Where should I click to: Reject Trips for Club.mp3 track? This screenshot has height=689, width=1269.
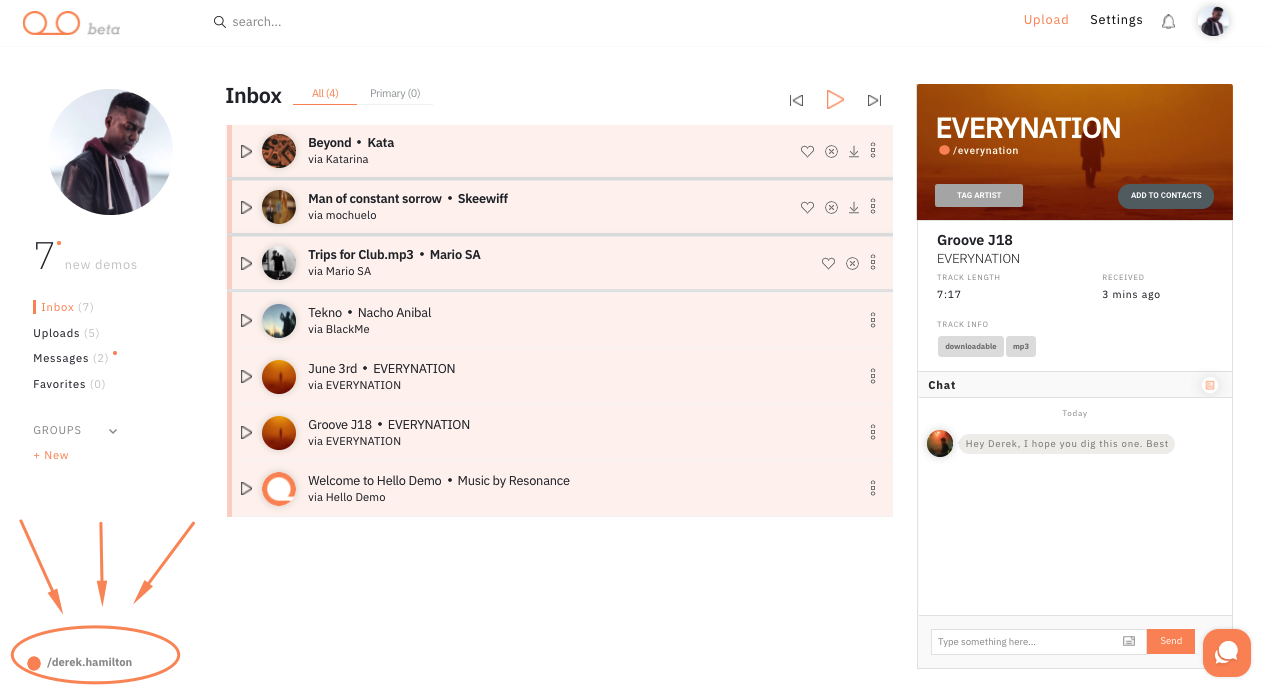852,264
